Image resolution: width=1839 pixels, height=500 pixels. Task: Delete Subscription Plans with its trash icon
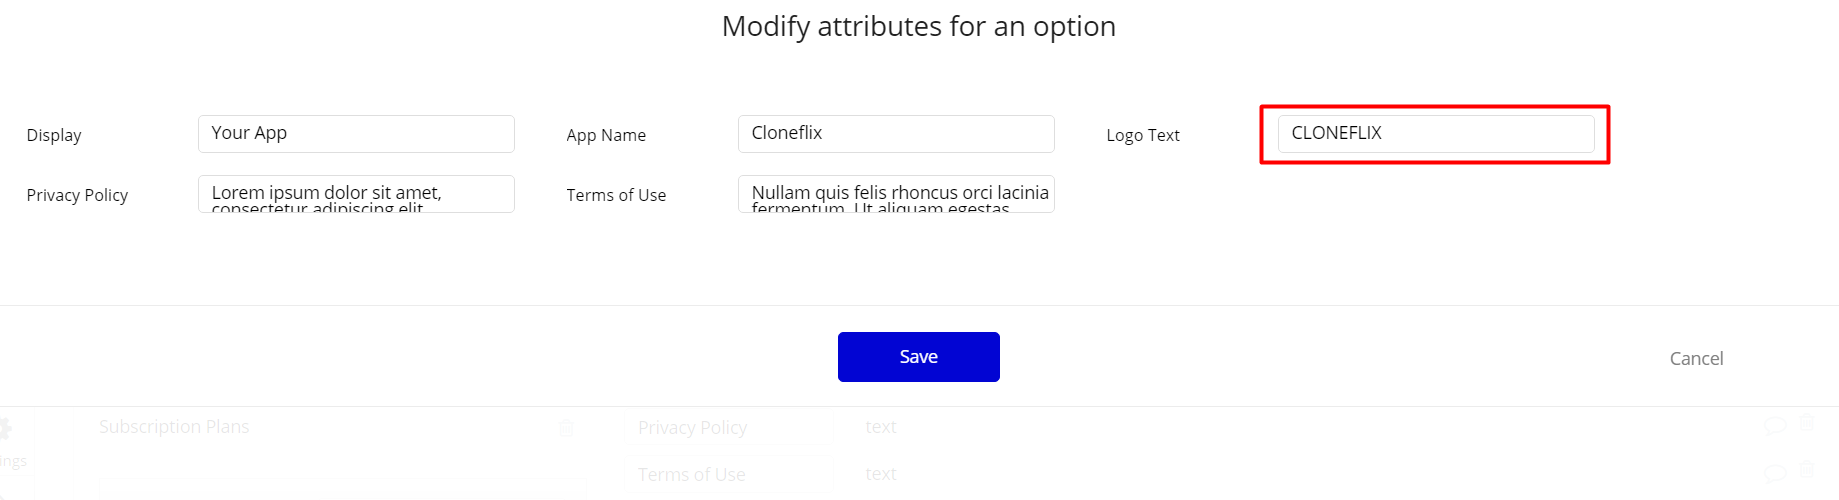point(566,428)
